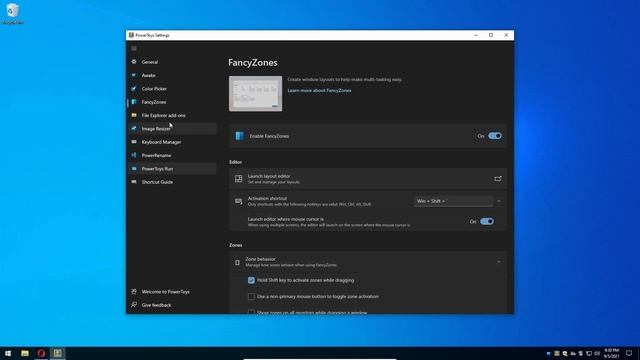Select Color Picker in the sidebar
This screenshot has width=640, height=360.
click(172, 89)
